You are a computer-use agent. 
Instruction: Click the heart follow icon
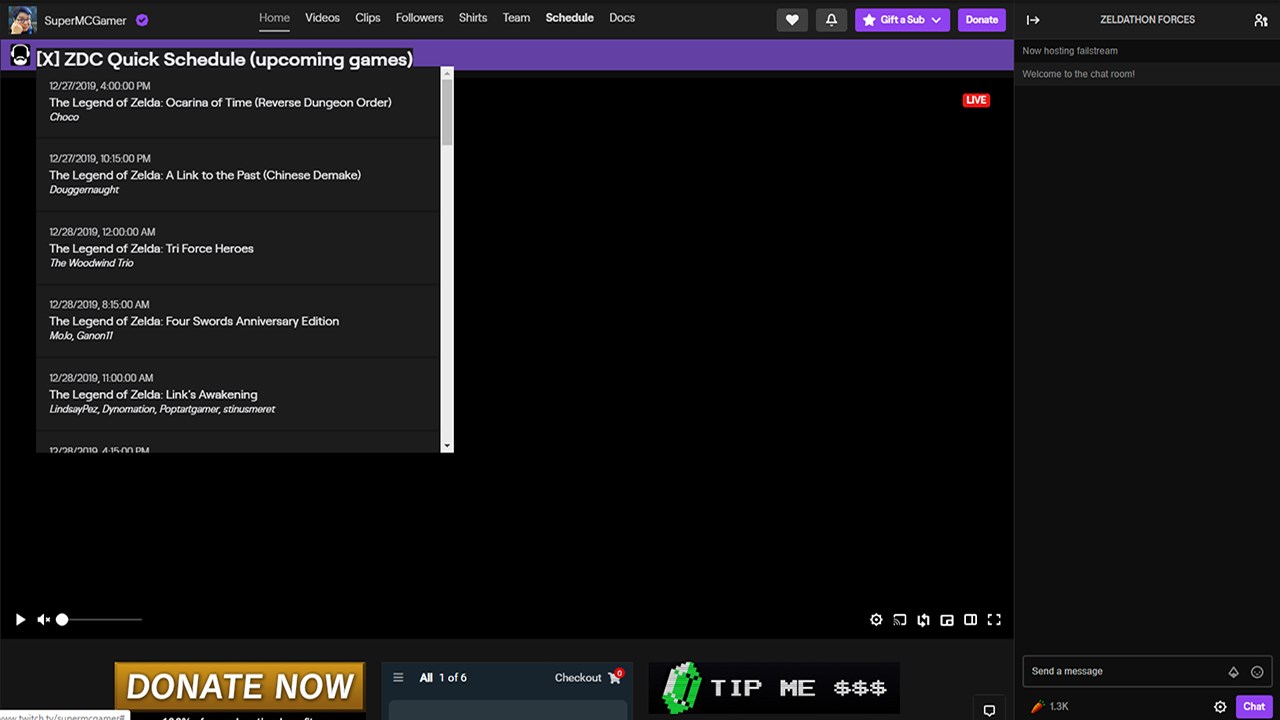click(792, 20)
